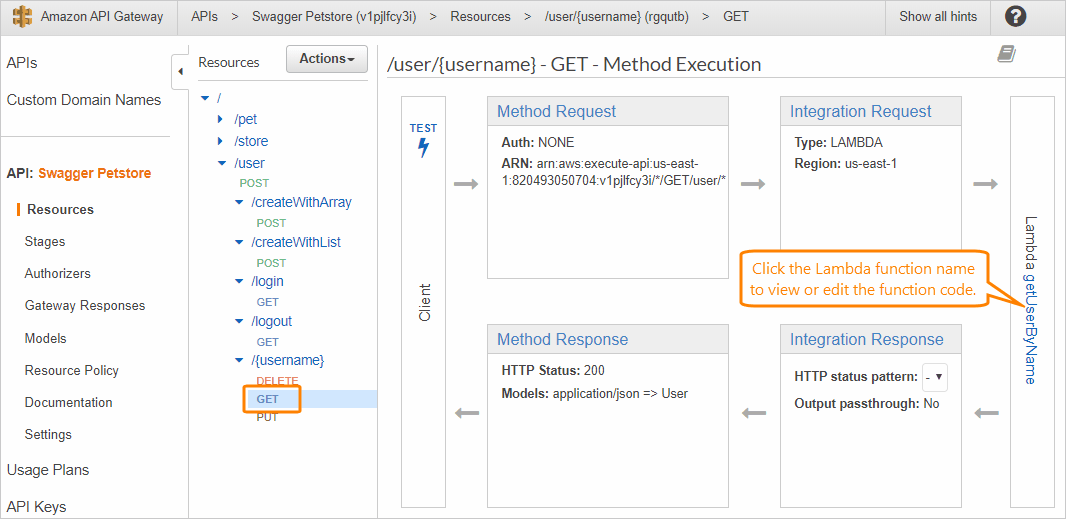Open the HTTP status pattern dropdown
Viewport: 1066px width, 519px height.
[x=936, y=378]
